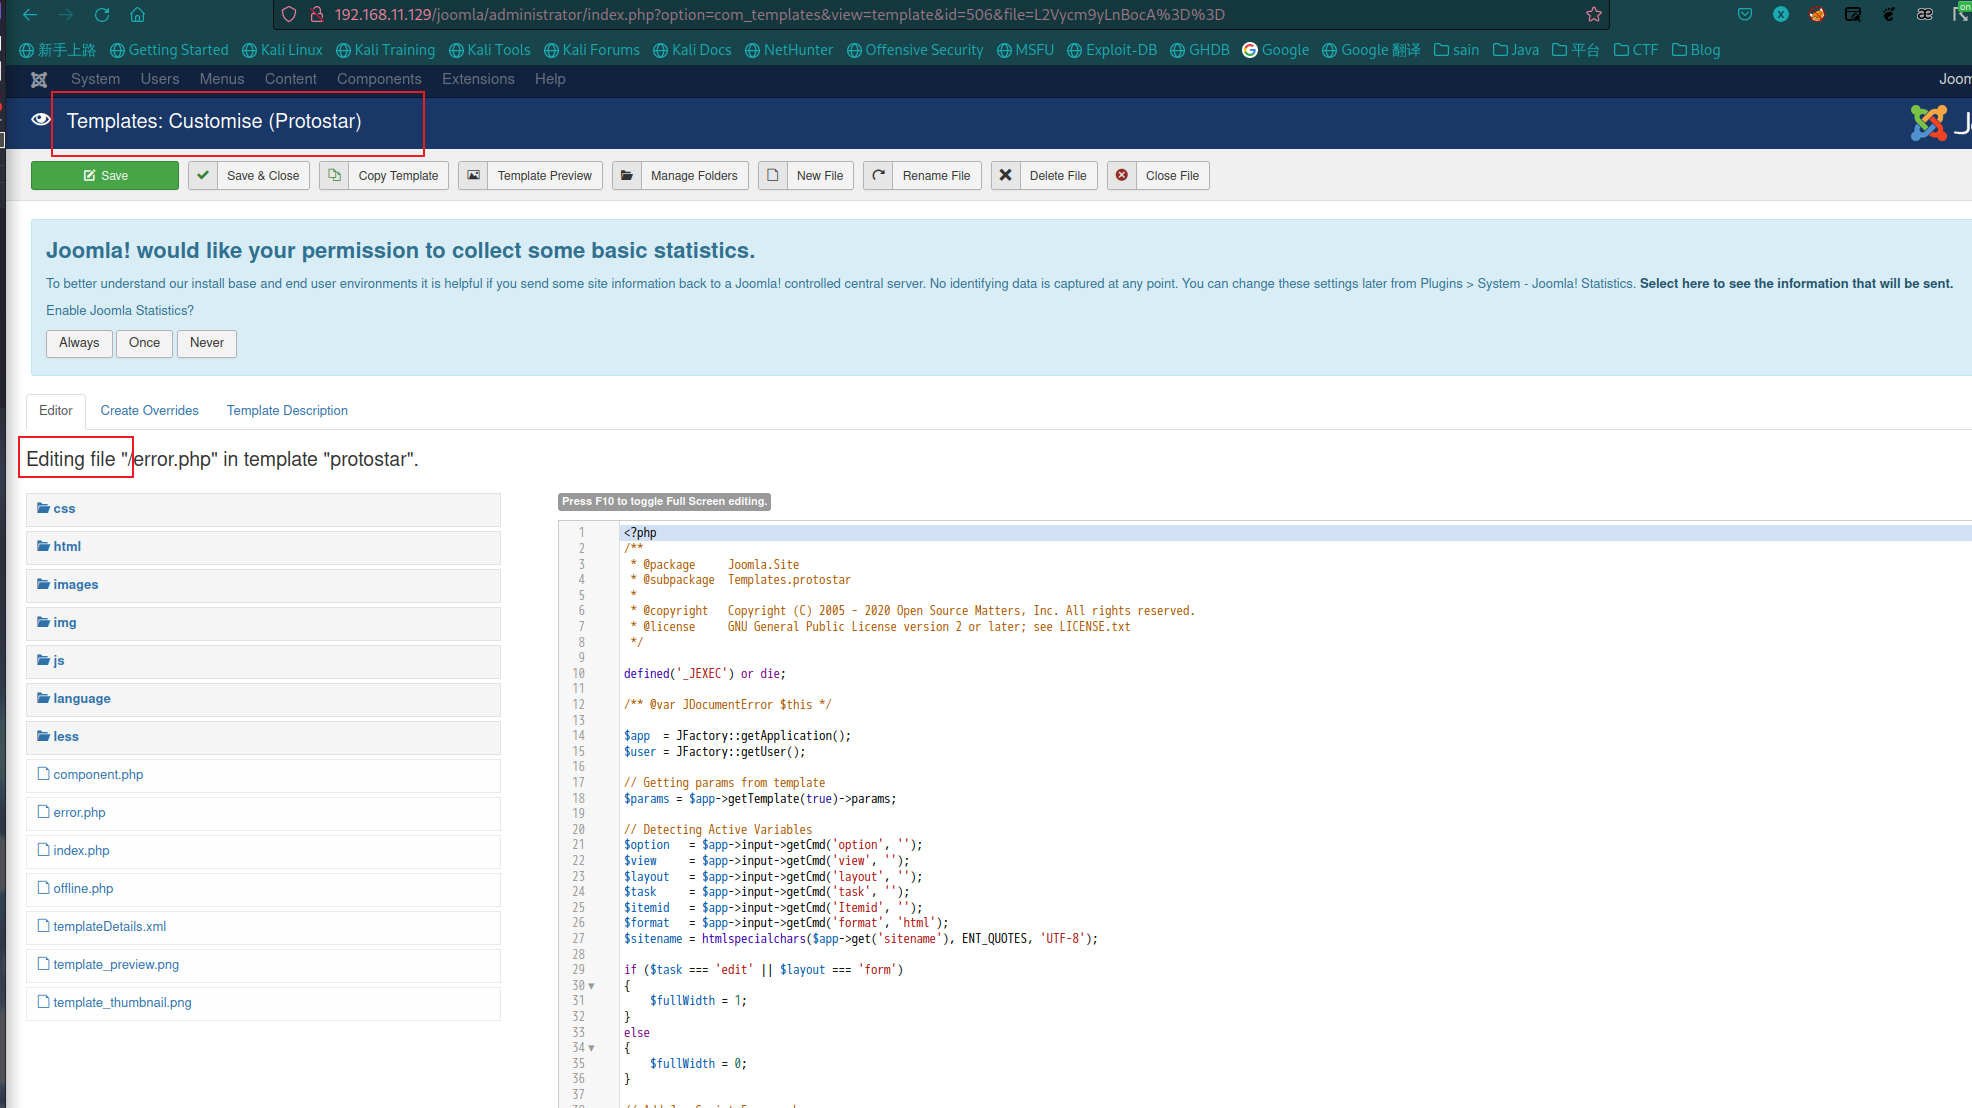Image resolution: width=1972 pixels, height=1108 pixels.
Task: Click the Always statistics button
Action: [79, 343]
